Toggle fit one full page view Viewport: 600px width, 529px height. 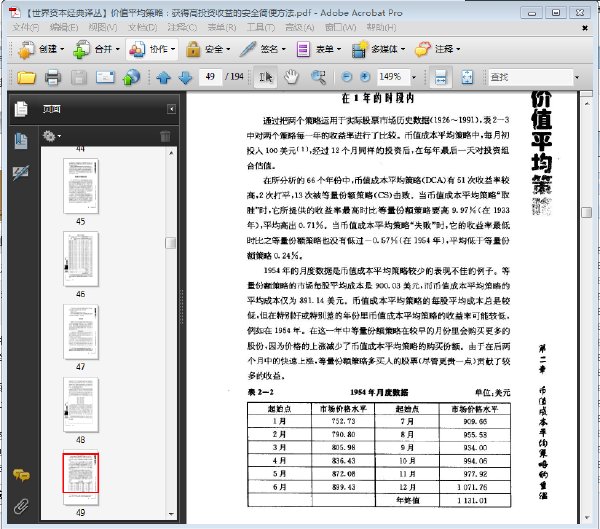click(x=467, y=77)
